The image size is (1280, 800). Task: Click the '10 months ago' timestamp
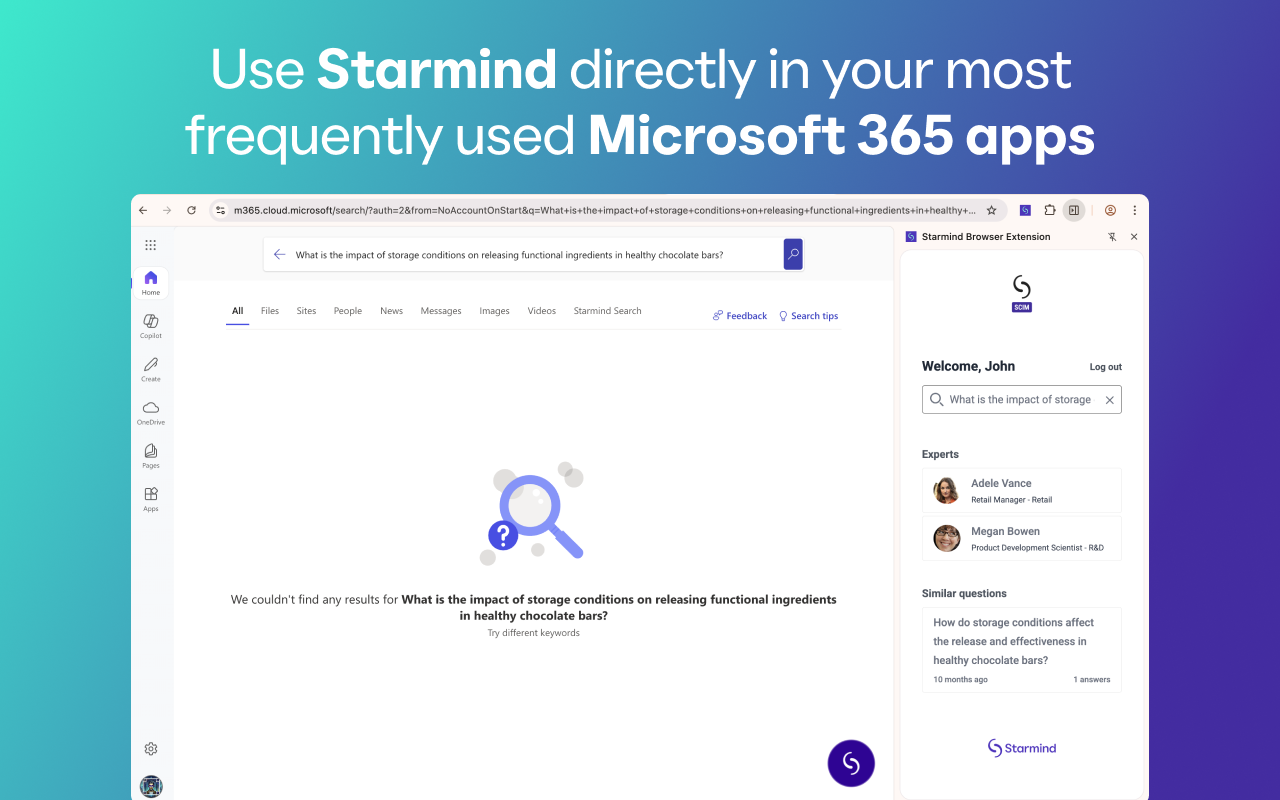(x=960, y=680)
